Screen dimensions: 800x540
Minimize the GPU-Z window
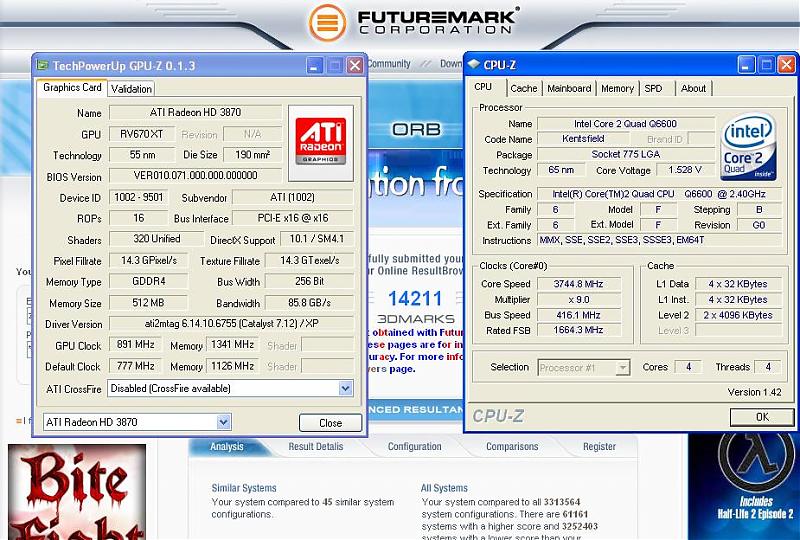pyautogui.click(x=315, y=65)
